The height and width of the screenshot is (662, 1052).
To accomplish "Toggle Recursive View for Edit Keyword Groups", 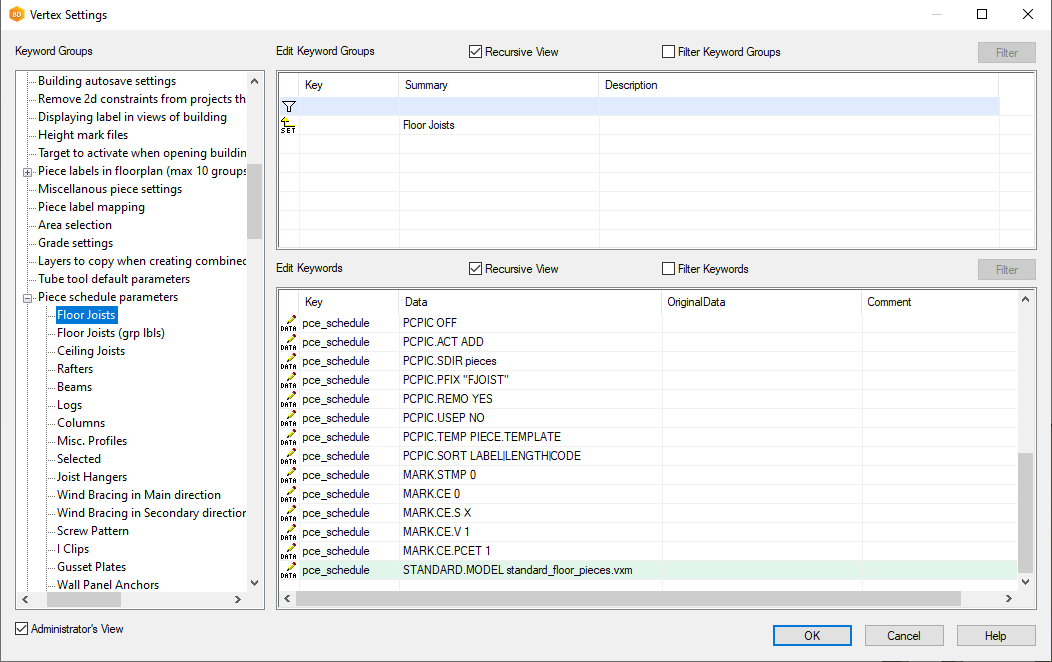I will coord(476,52).
